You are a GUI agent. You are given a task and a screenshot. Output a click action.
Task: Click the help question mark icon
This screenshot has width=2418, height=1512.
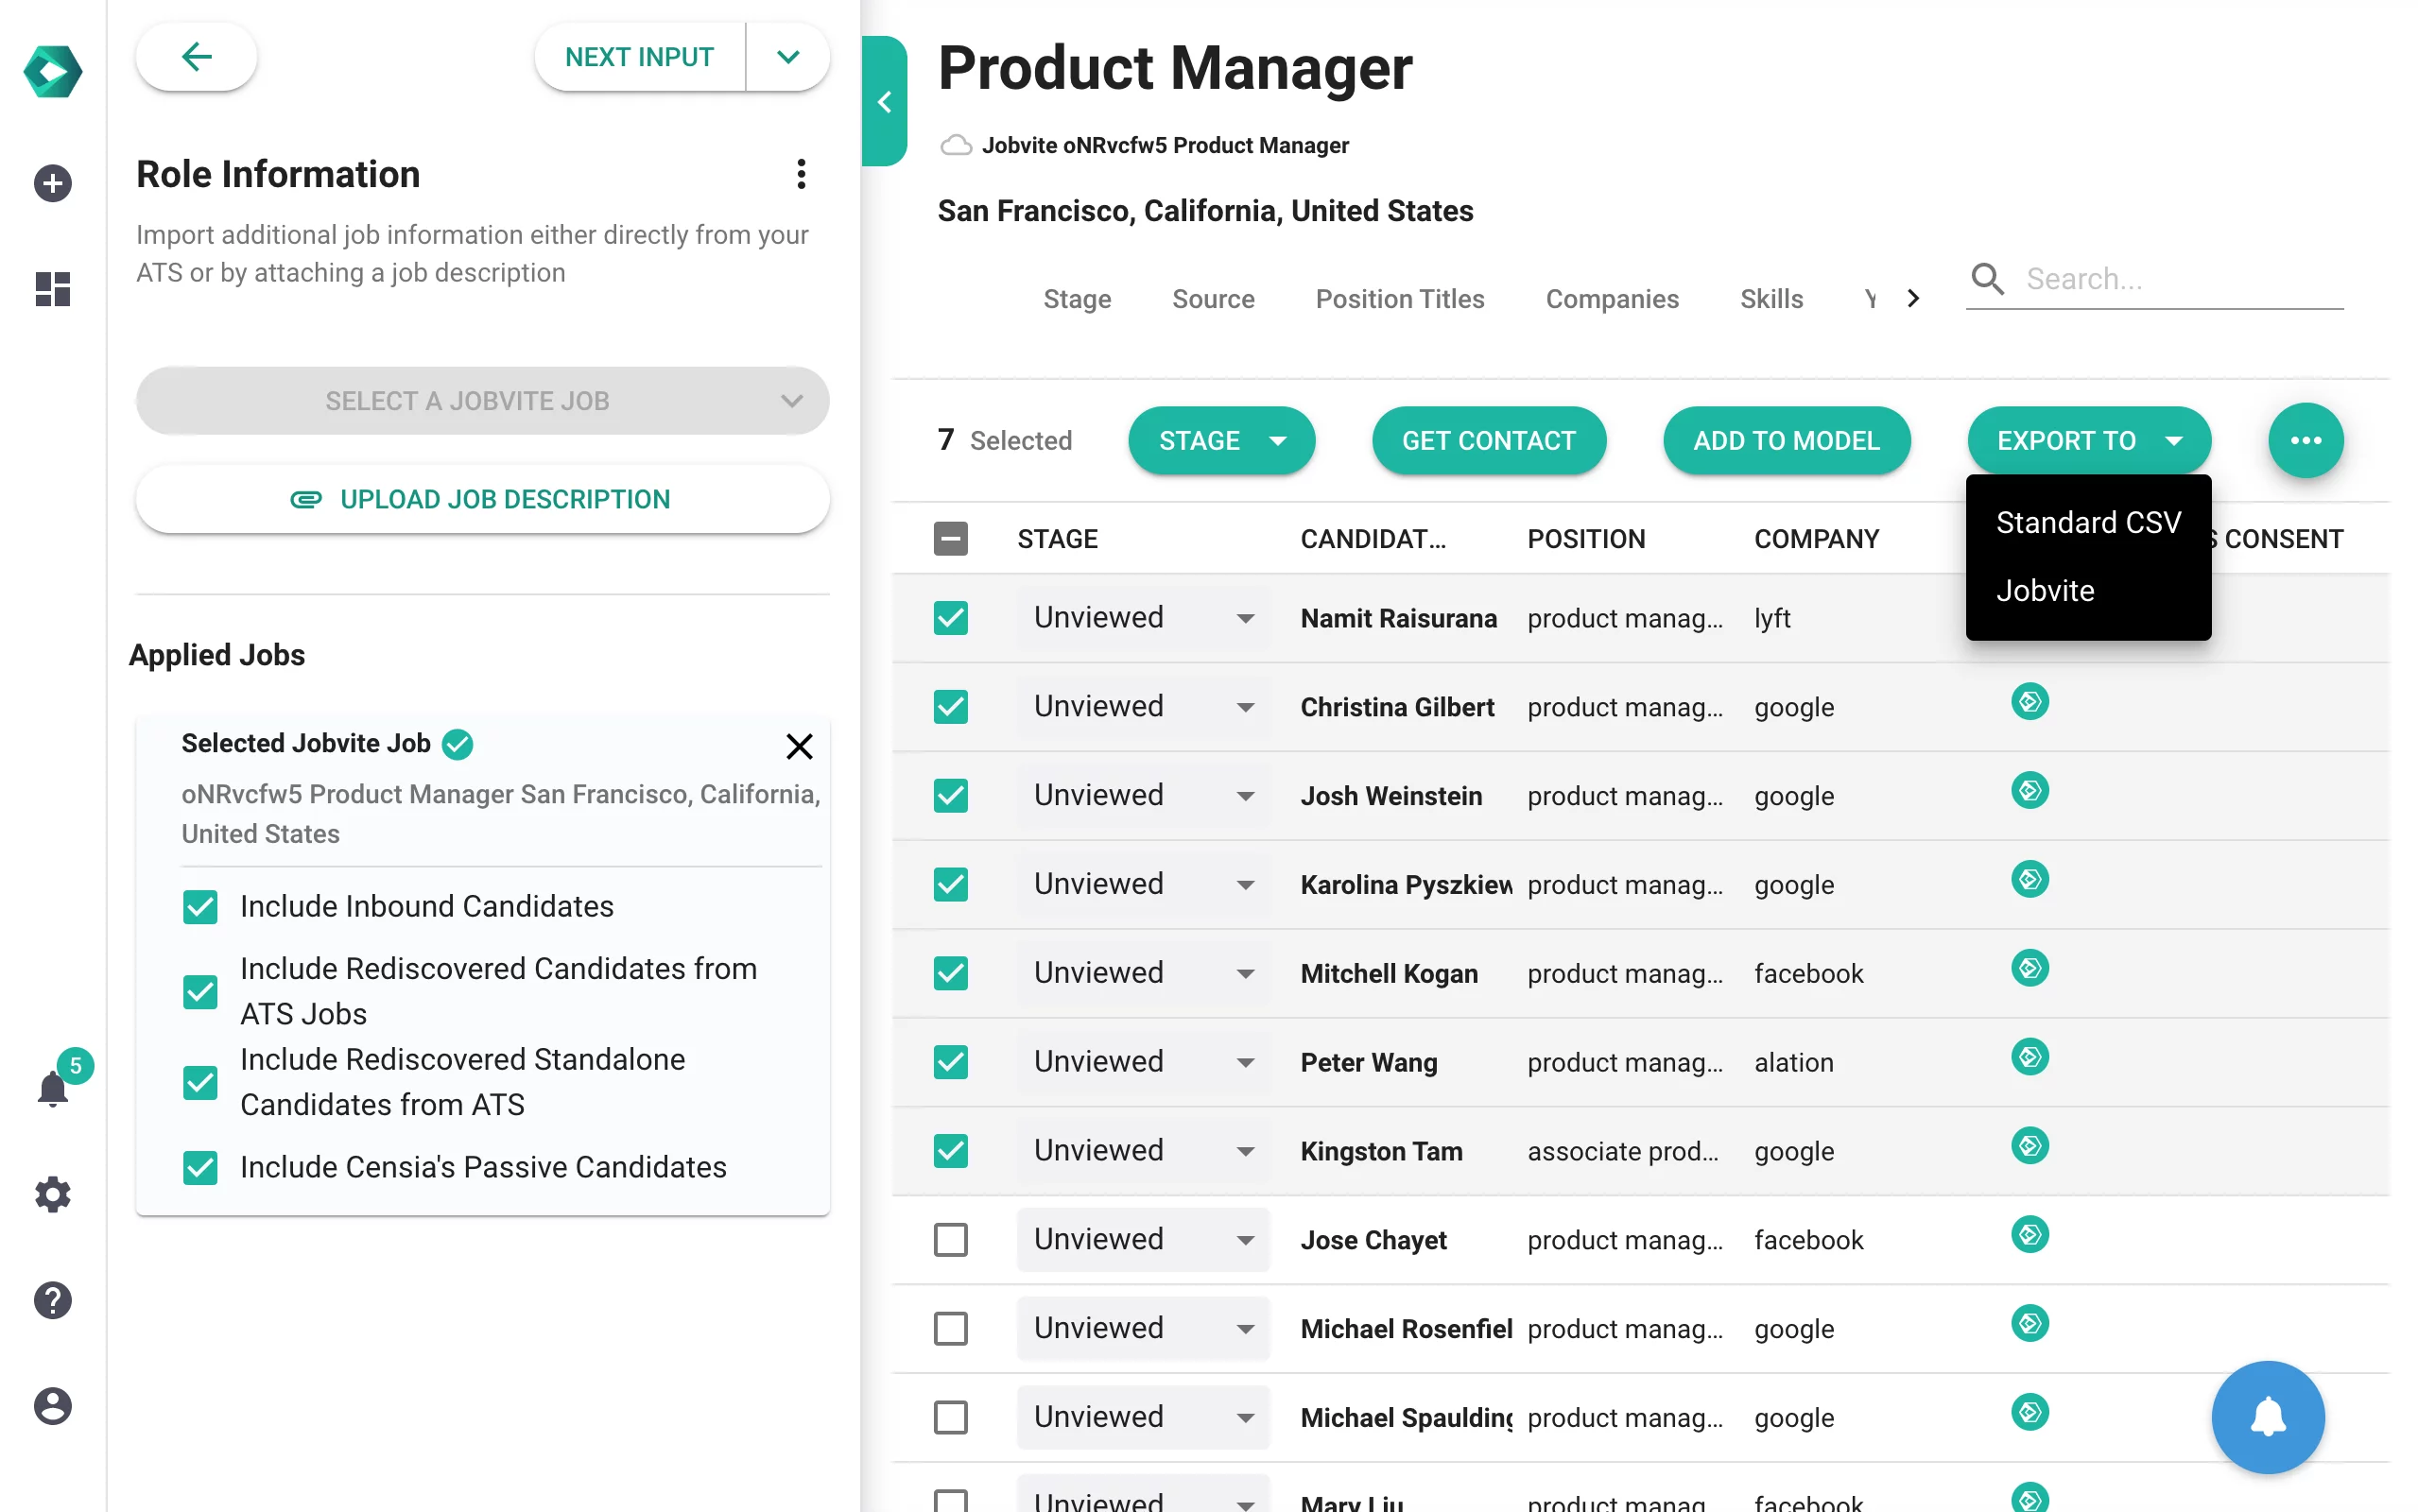52,1299
